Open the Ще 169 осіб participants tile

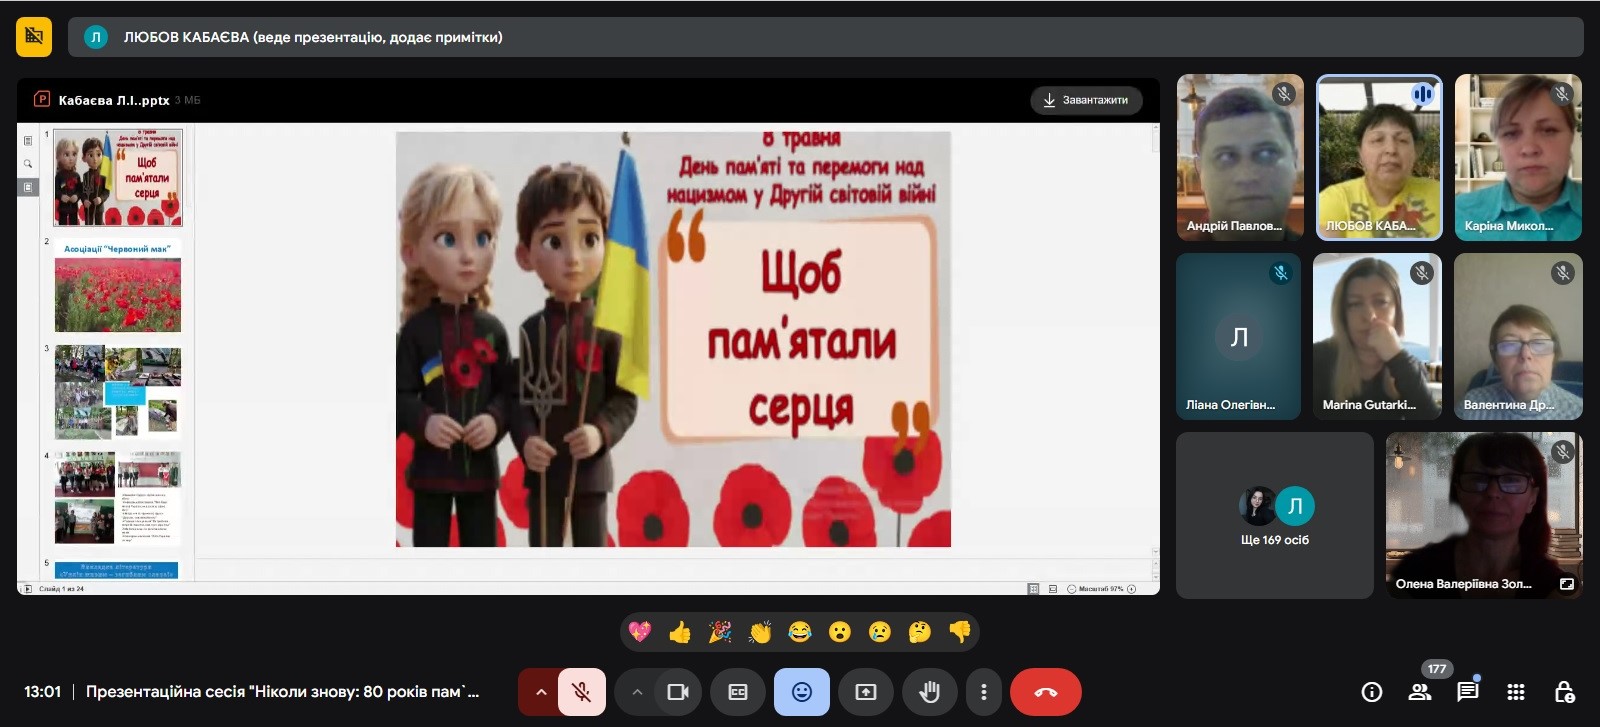[1275, 516]
